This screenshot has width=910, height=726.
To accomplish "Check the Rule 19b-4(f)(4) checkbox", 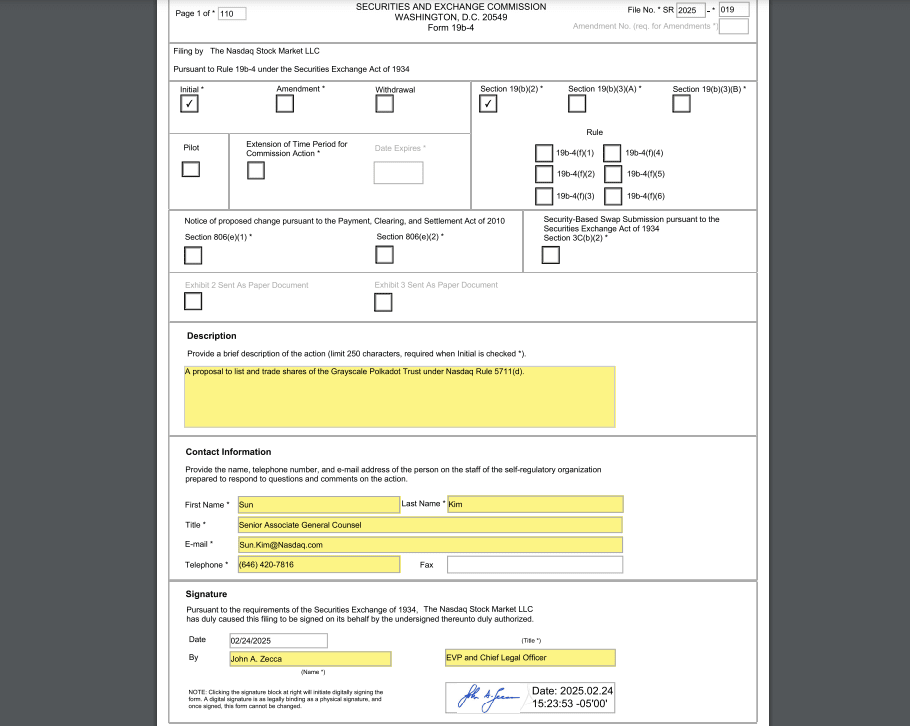I will (612, 153).
